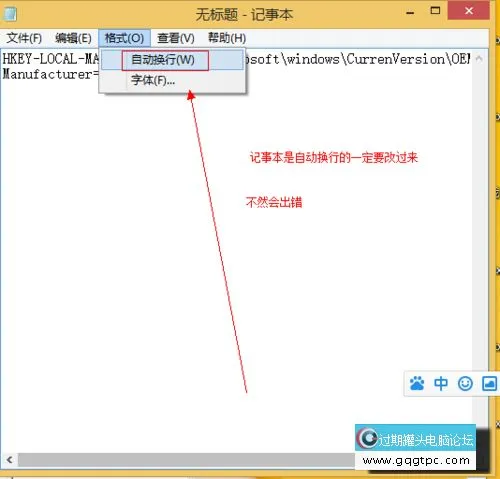Click the Notepad icon in the title bar

click(x=10, y=14)
